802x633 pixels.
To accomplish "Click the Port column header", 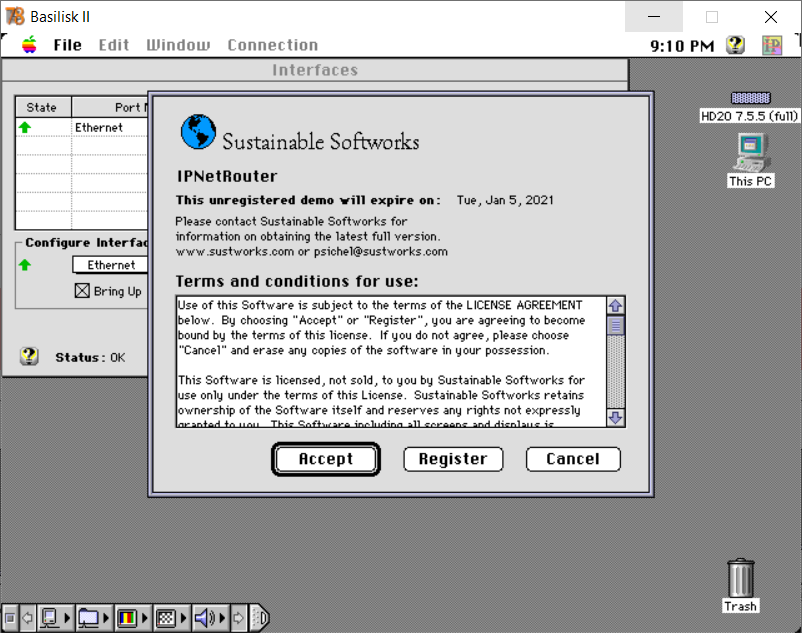I will click(110, 107).
